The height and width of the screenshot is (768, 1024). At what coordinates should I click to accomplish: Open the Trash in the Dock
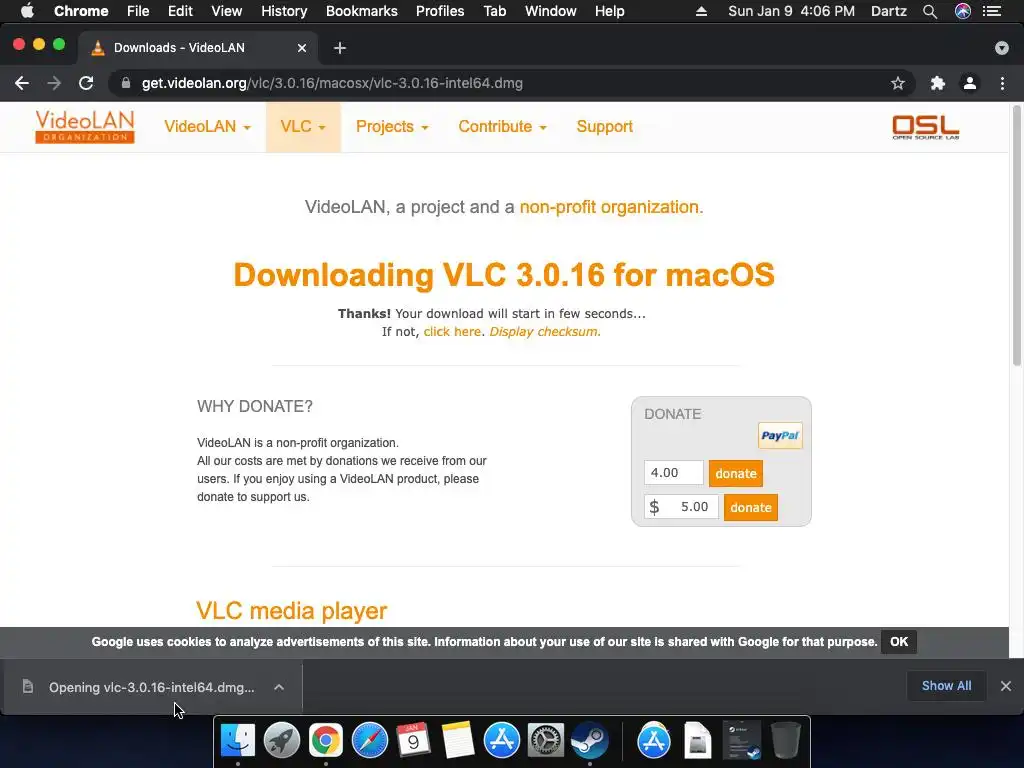coord(786,741)
